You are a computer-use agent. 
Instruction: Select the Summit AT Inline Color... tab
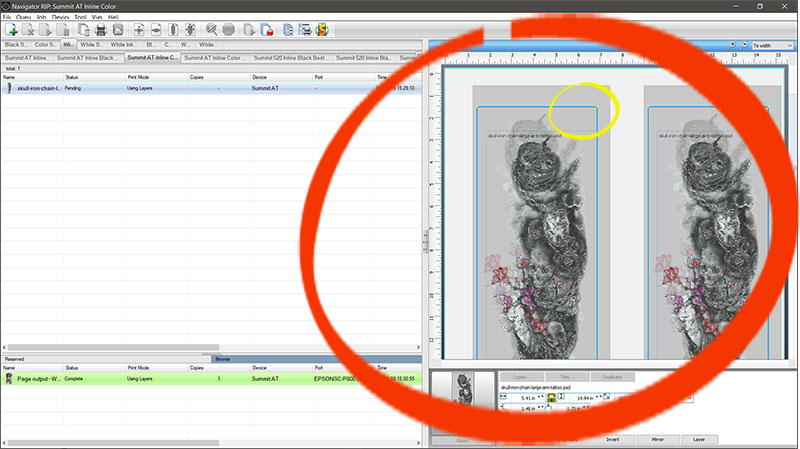[x=214, y=58]
